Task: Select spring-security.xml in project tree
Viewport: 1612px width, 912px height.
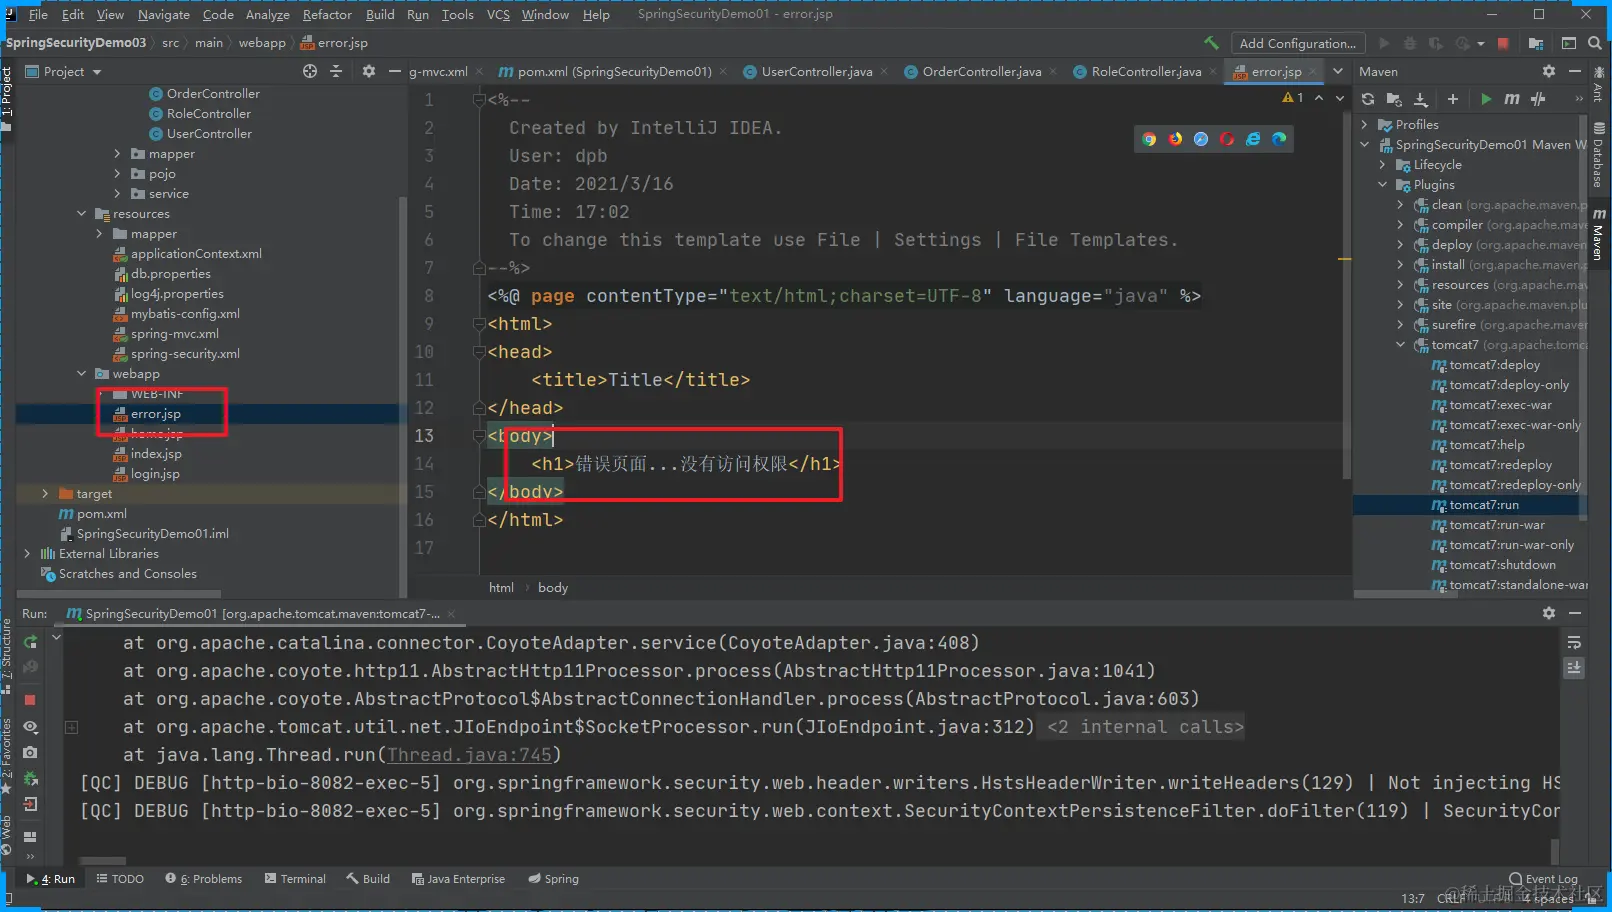Action: (x=185, y=353)
